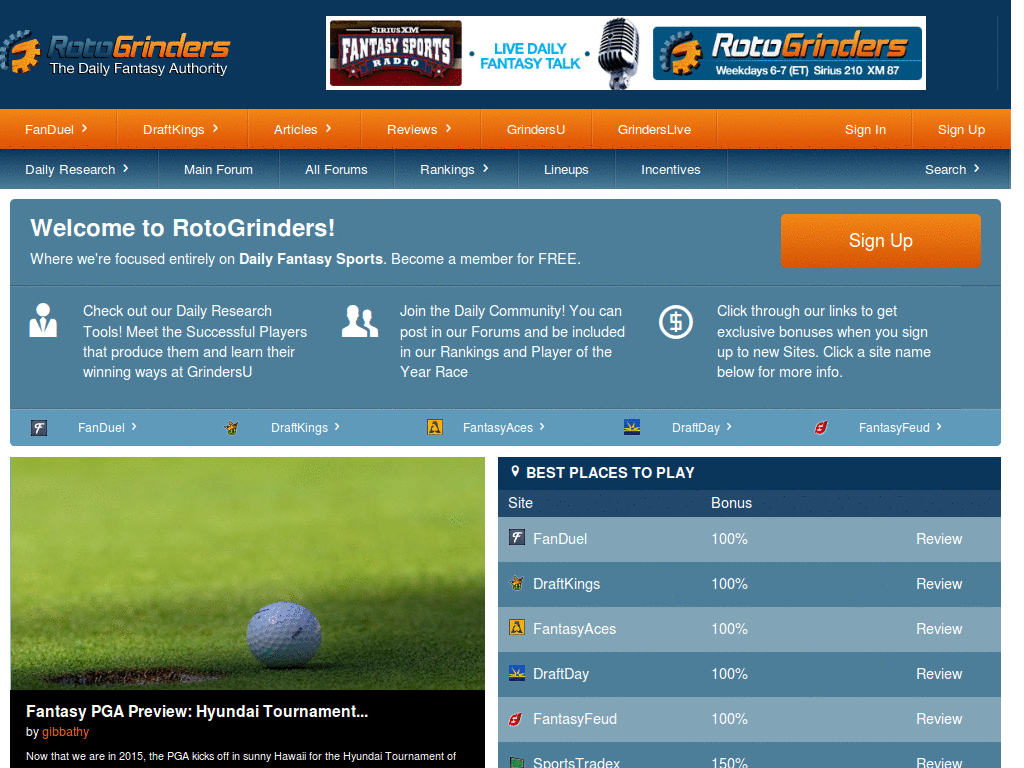Open the Reviews dropdown menu
The height and width of the screenshot is (768, 1024).
click(419, 129)
